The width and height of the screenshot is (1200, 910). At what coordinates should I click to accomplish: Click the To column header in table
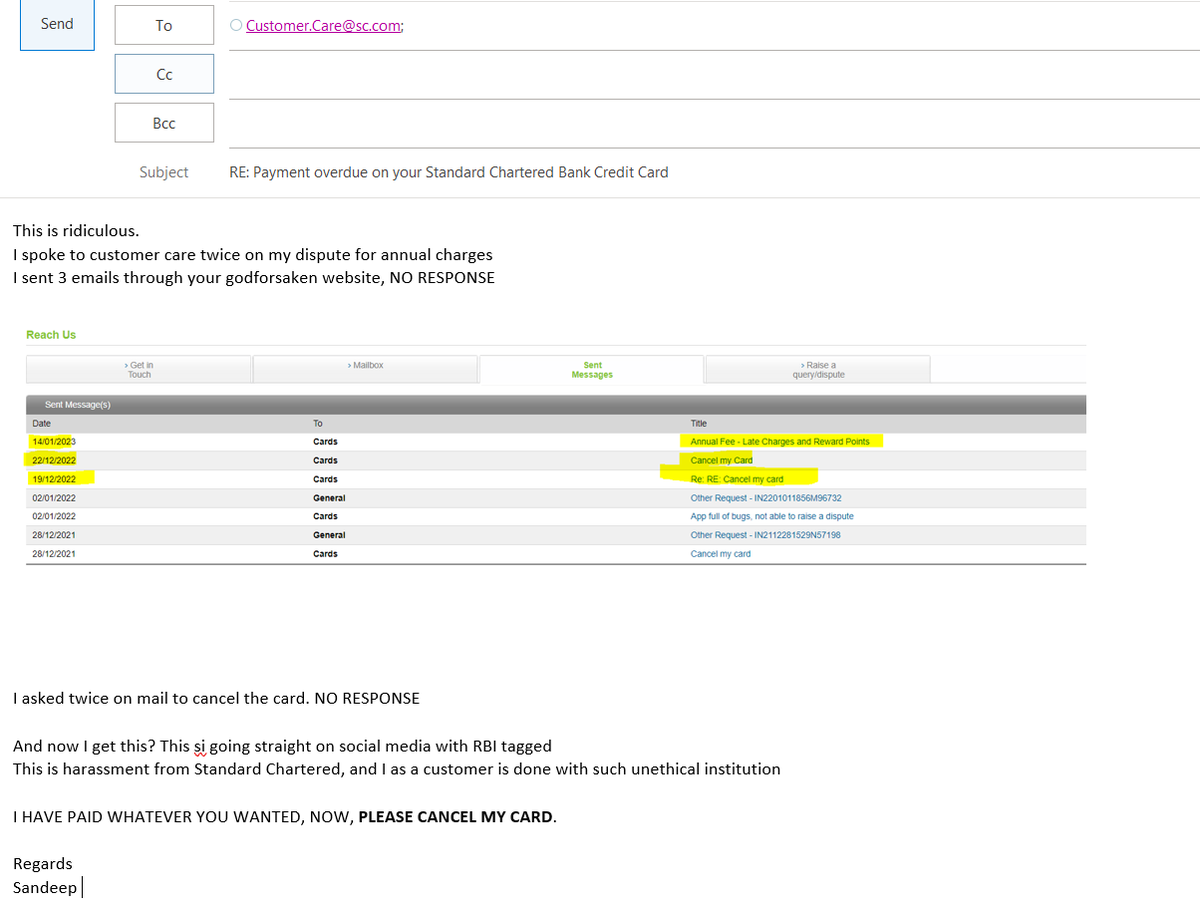318,424
